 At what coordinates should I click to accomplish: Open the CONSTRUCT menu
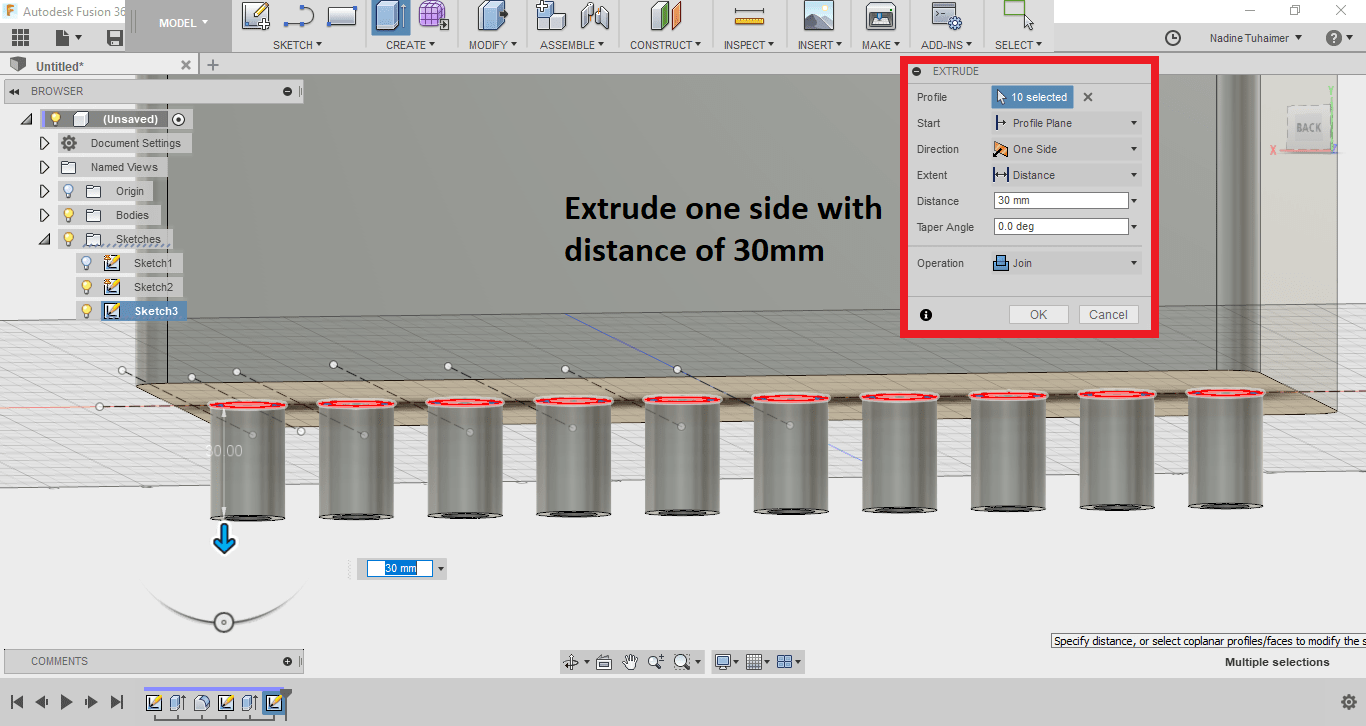point(665,45)
